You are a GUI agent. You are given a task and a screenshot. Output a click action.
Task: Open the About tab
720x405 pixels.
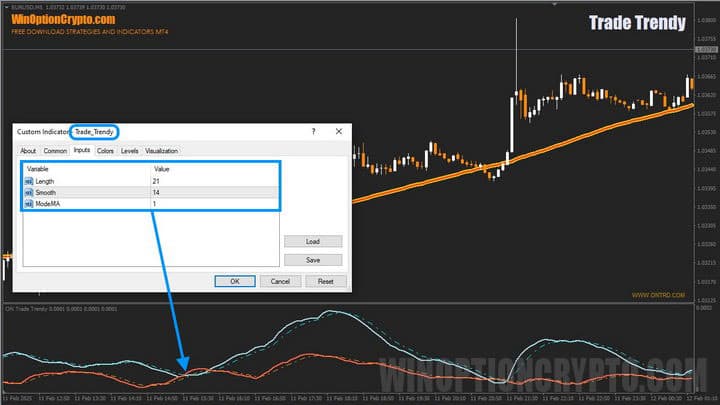coord(28,151)
